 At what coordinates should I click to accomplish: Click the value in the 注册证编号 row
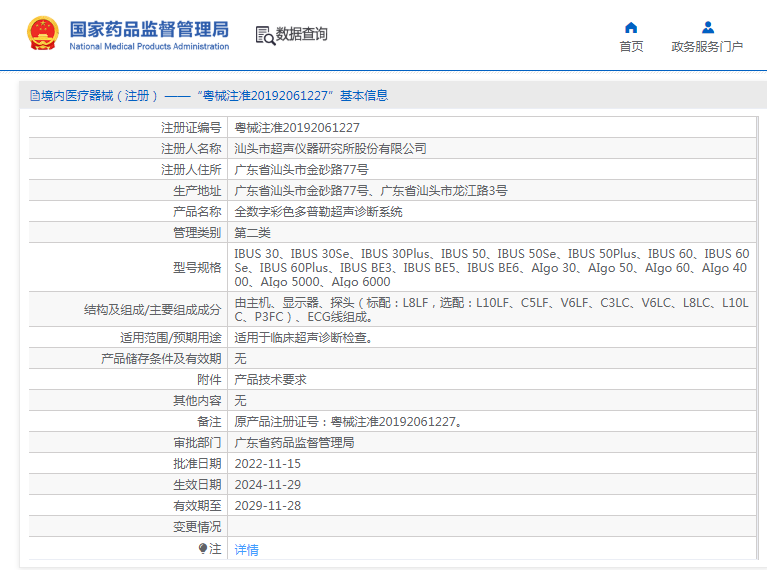297,128
